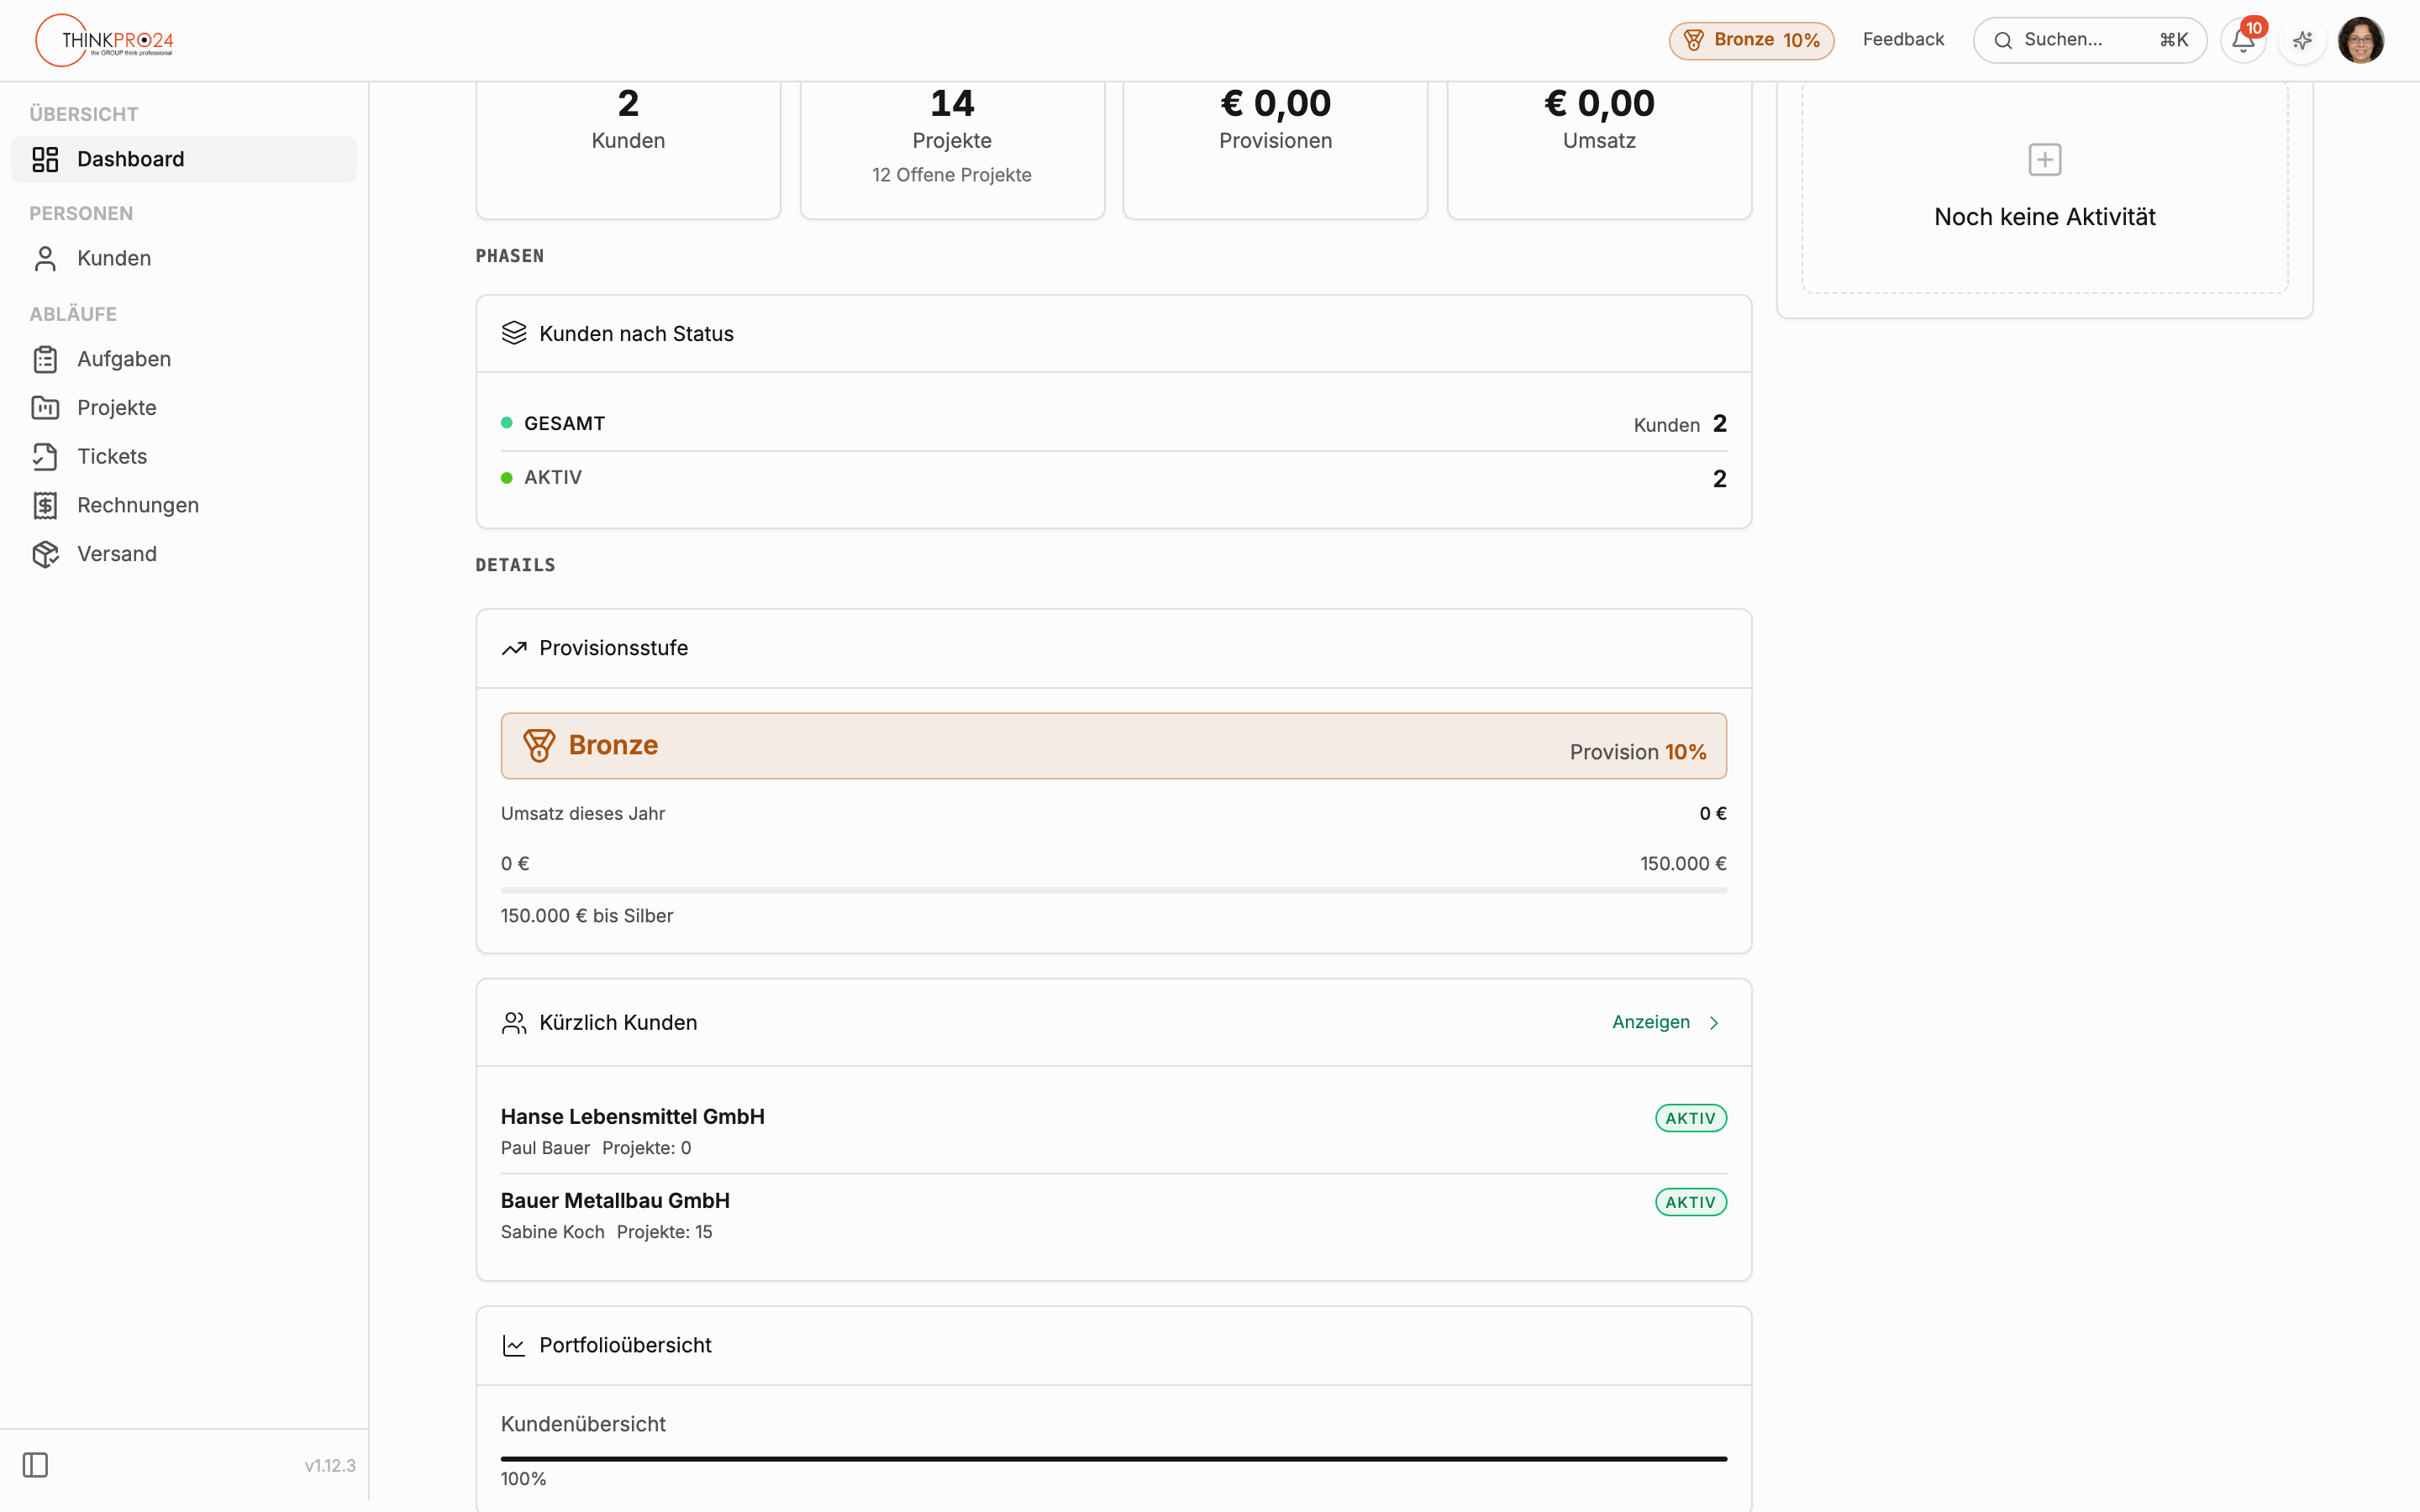Click the Provisionen stat card

coord(1275,150)
